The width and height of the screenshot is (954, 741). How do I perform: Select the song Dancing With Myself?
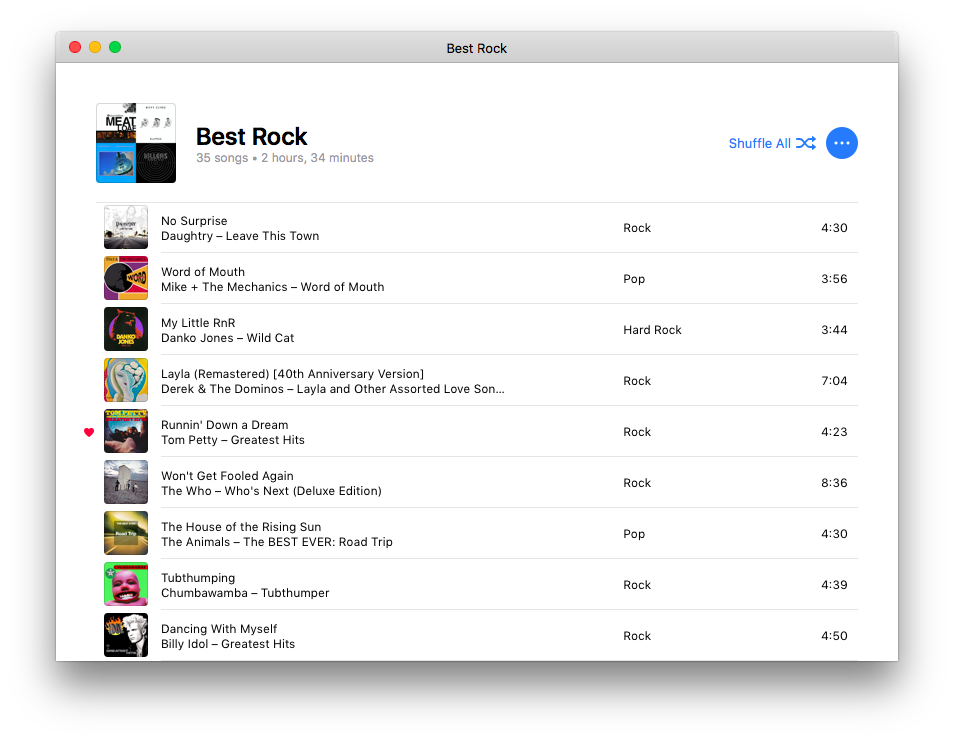218,629
